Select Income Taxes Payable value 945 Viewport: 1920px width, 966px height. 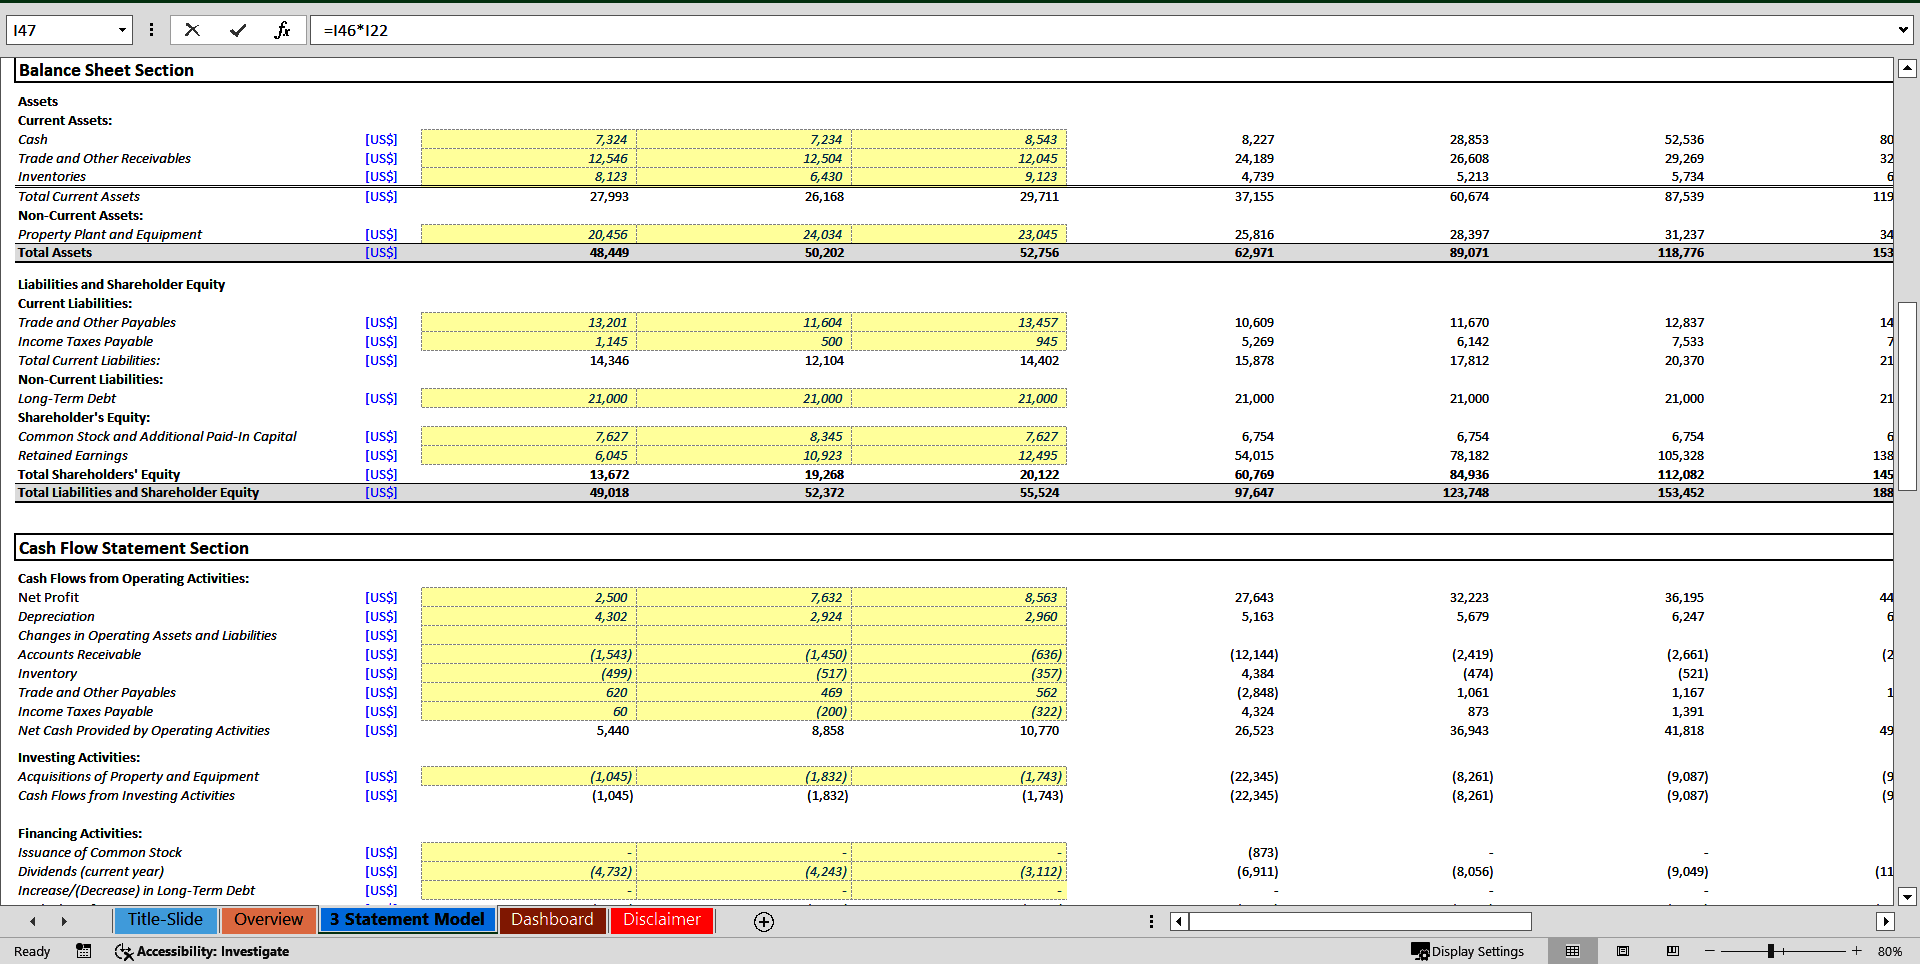click(959, 341)
